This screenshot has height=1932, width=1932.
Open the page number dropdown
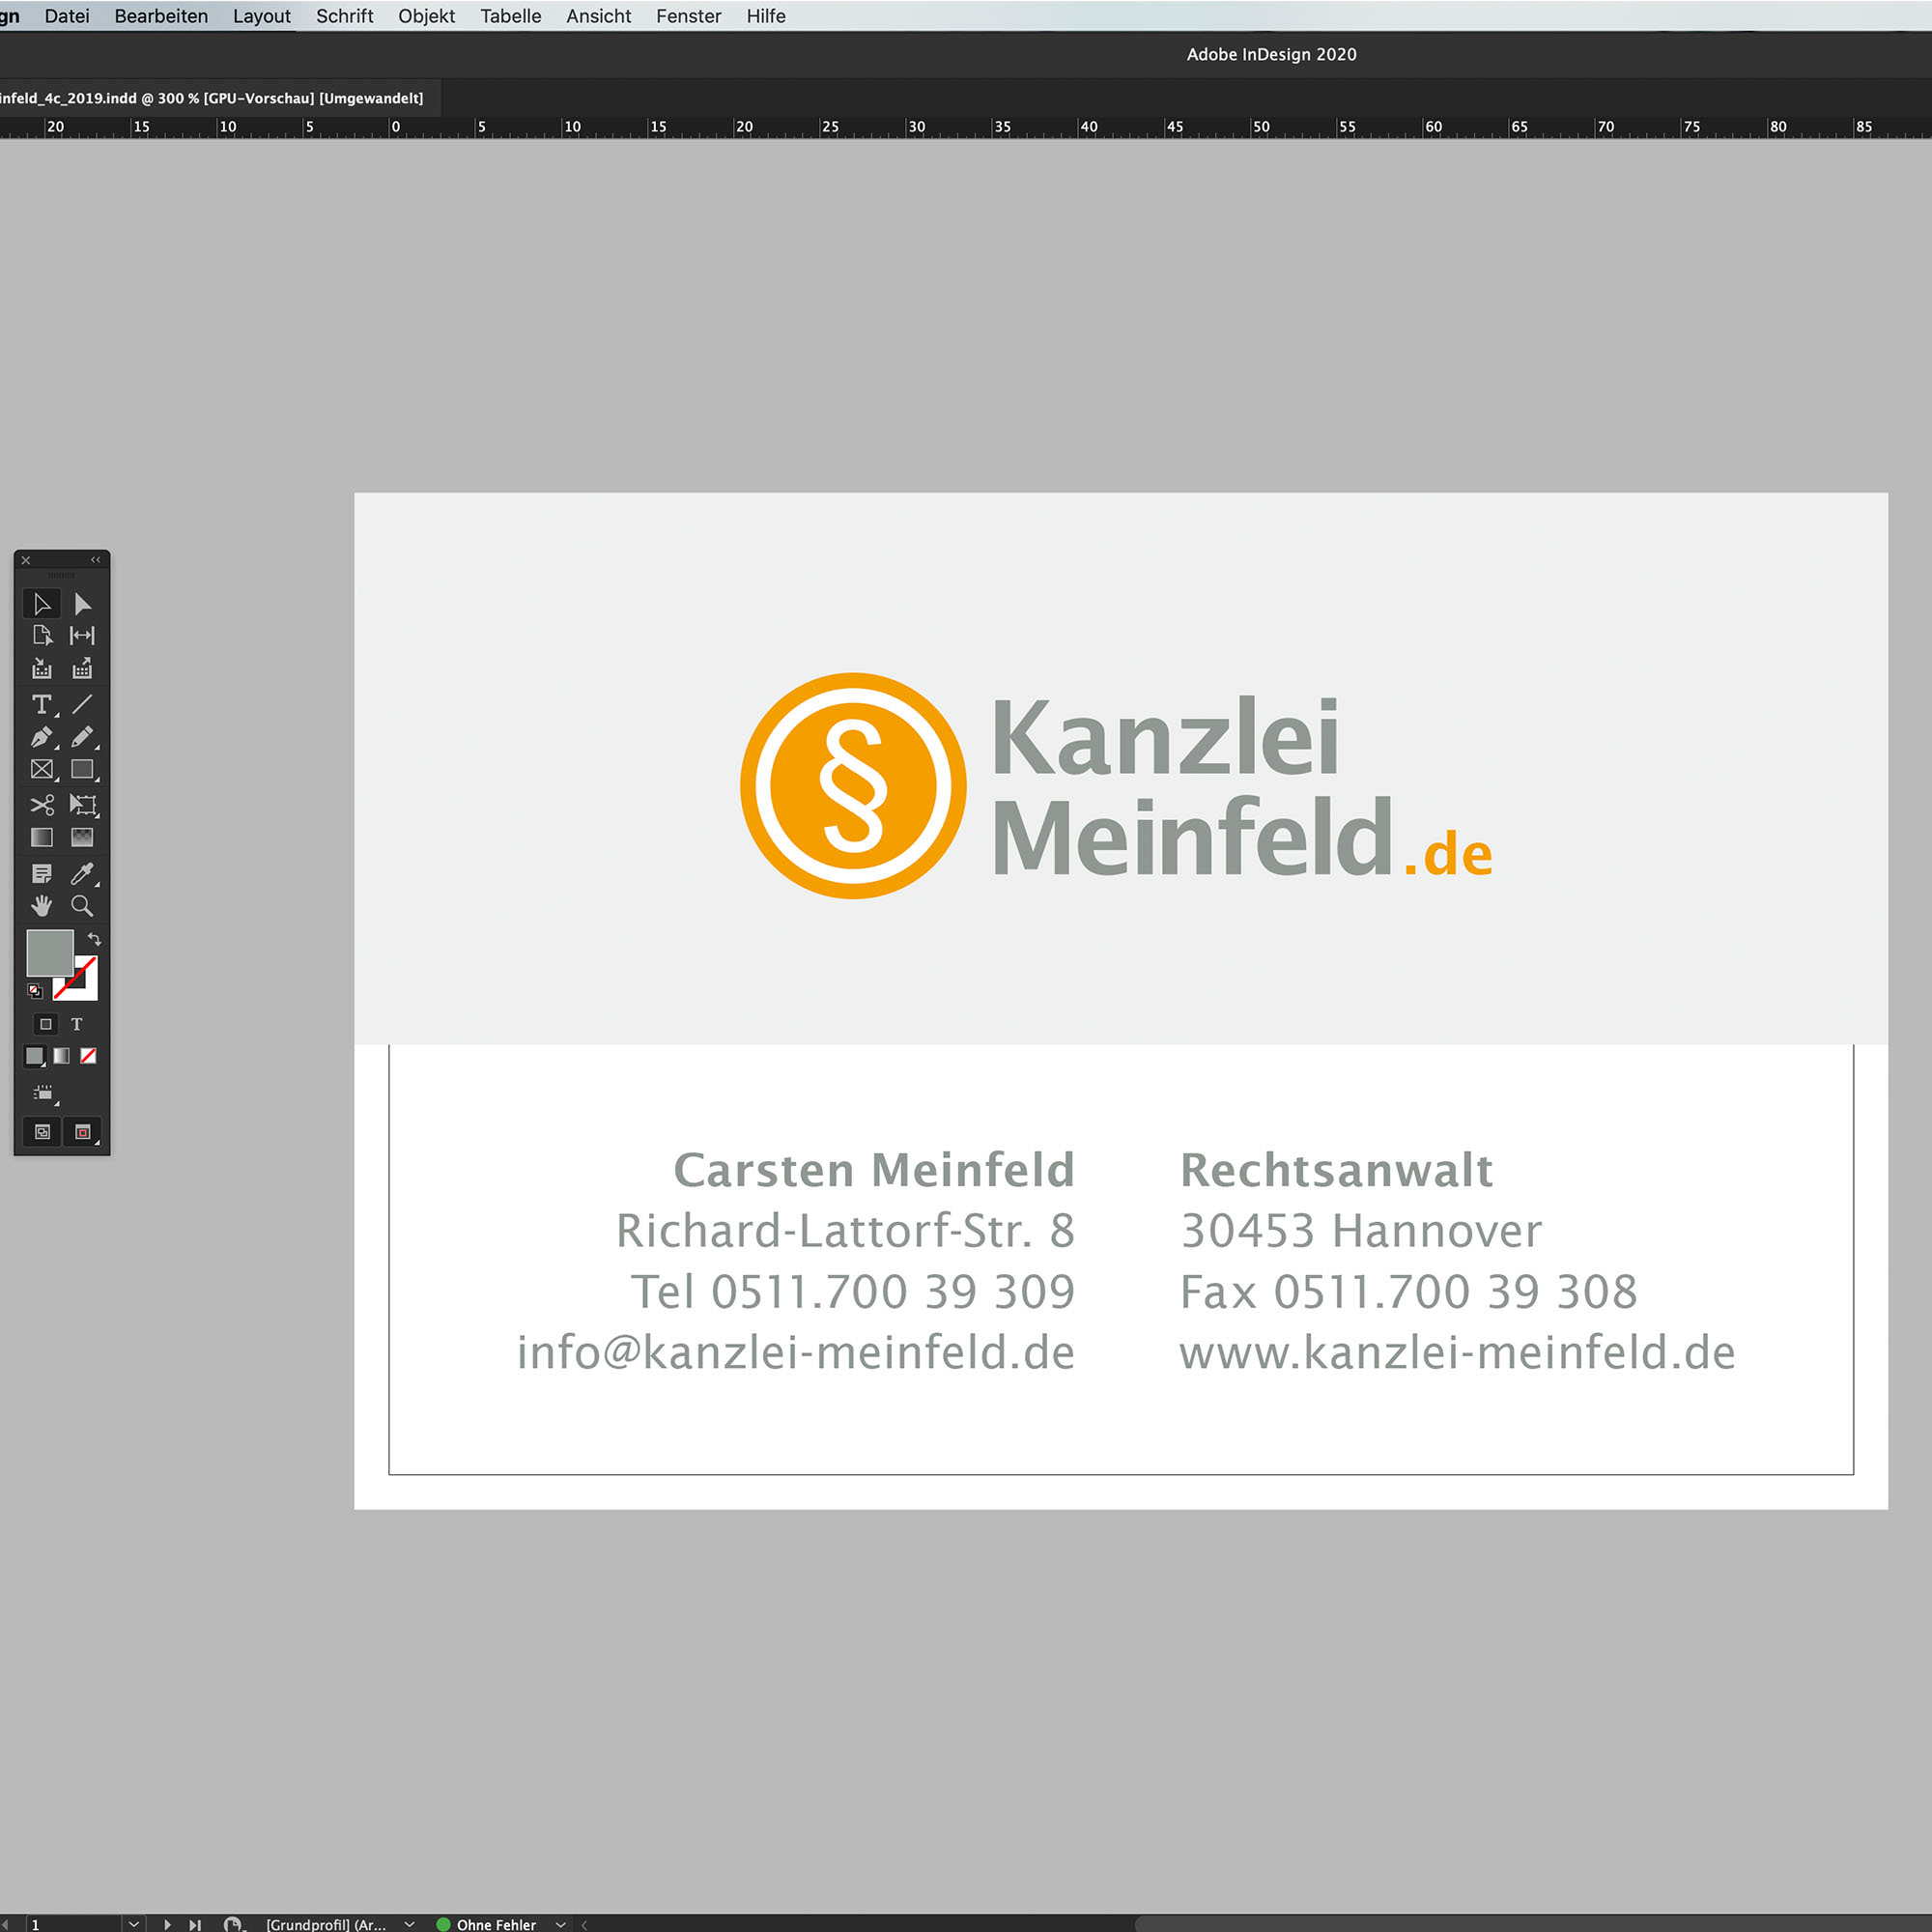point(134,1924)
